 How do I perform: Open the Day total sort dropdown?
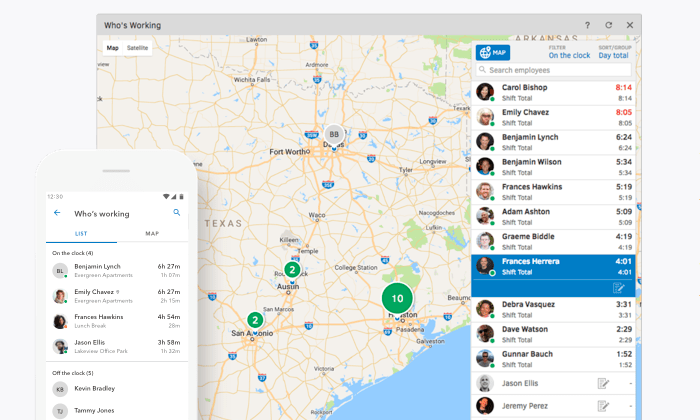click(613, 55)
